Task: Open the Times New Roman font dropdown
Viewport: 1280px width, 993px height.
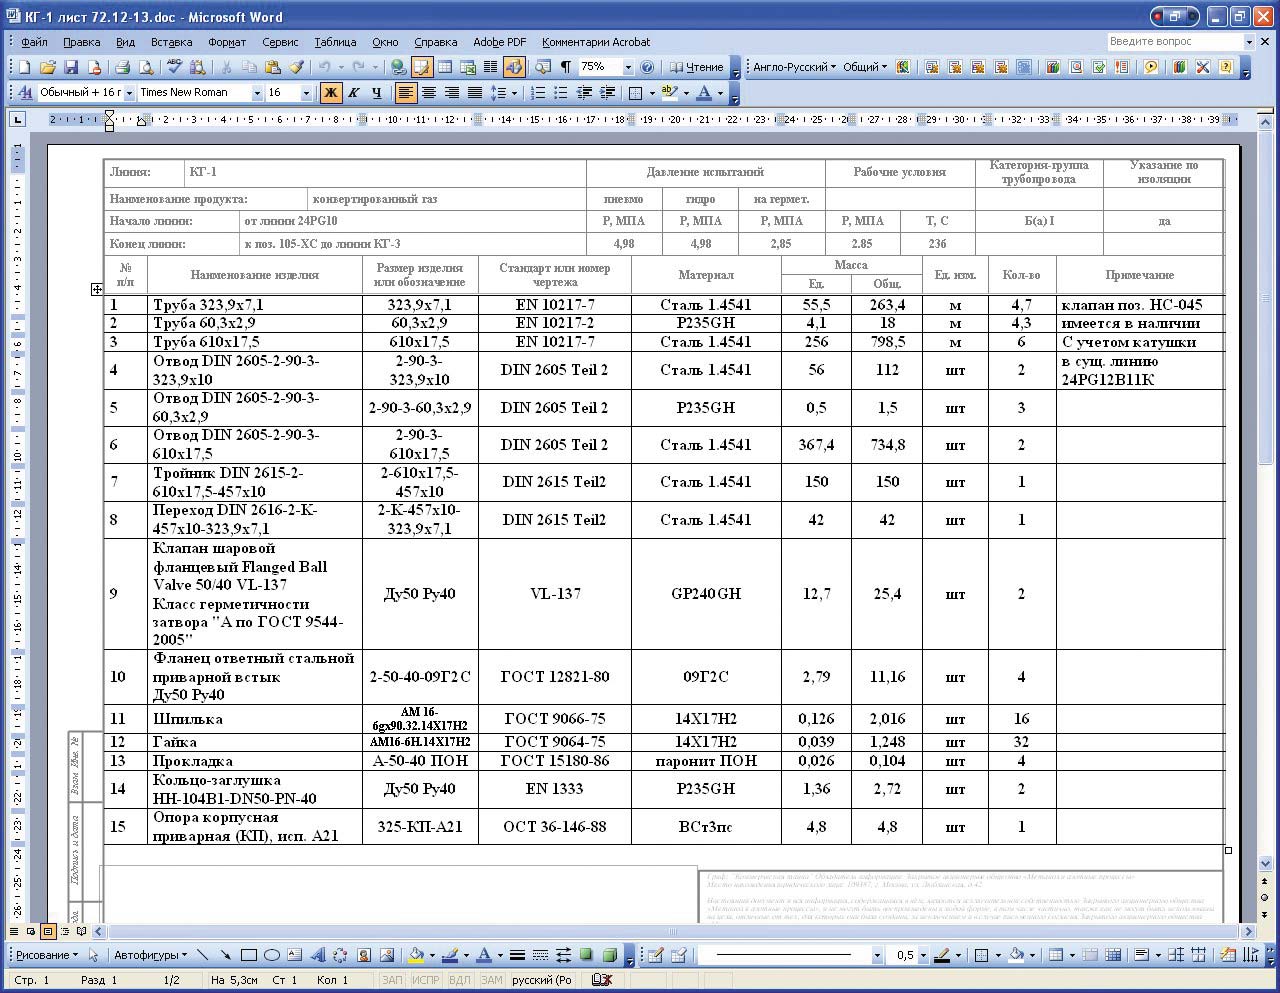Action: [257, 93]
